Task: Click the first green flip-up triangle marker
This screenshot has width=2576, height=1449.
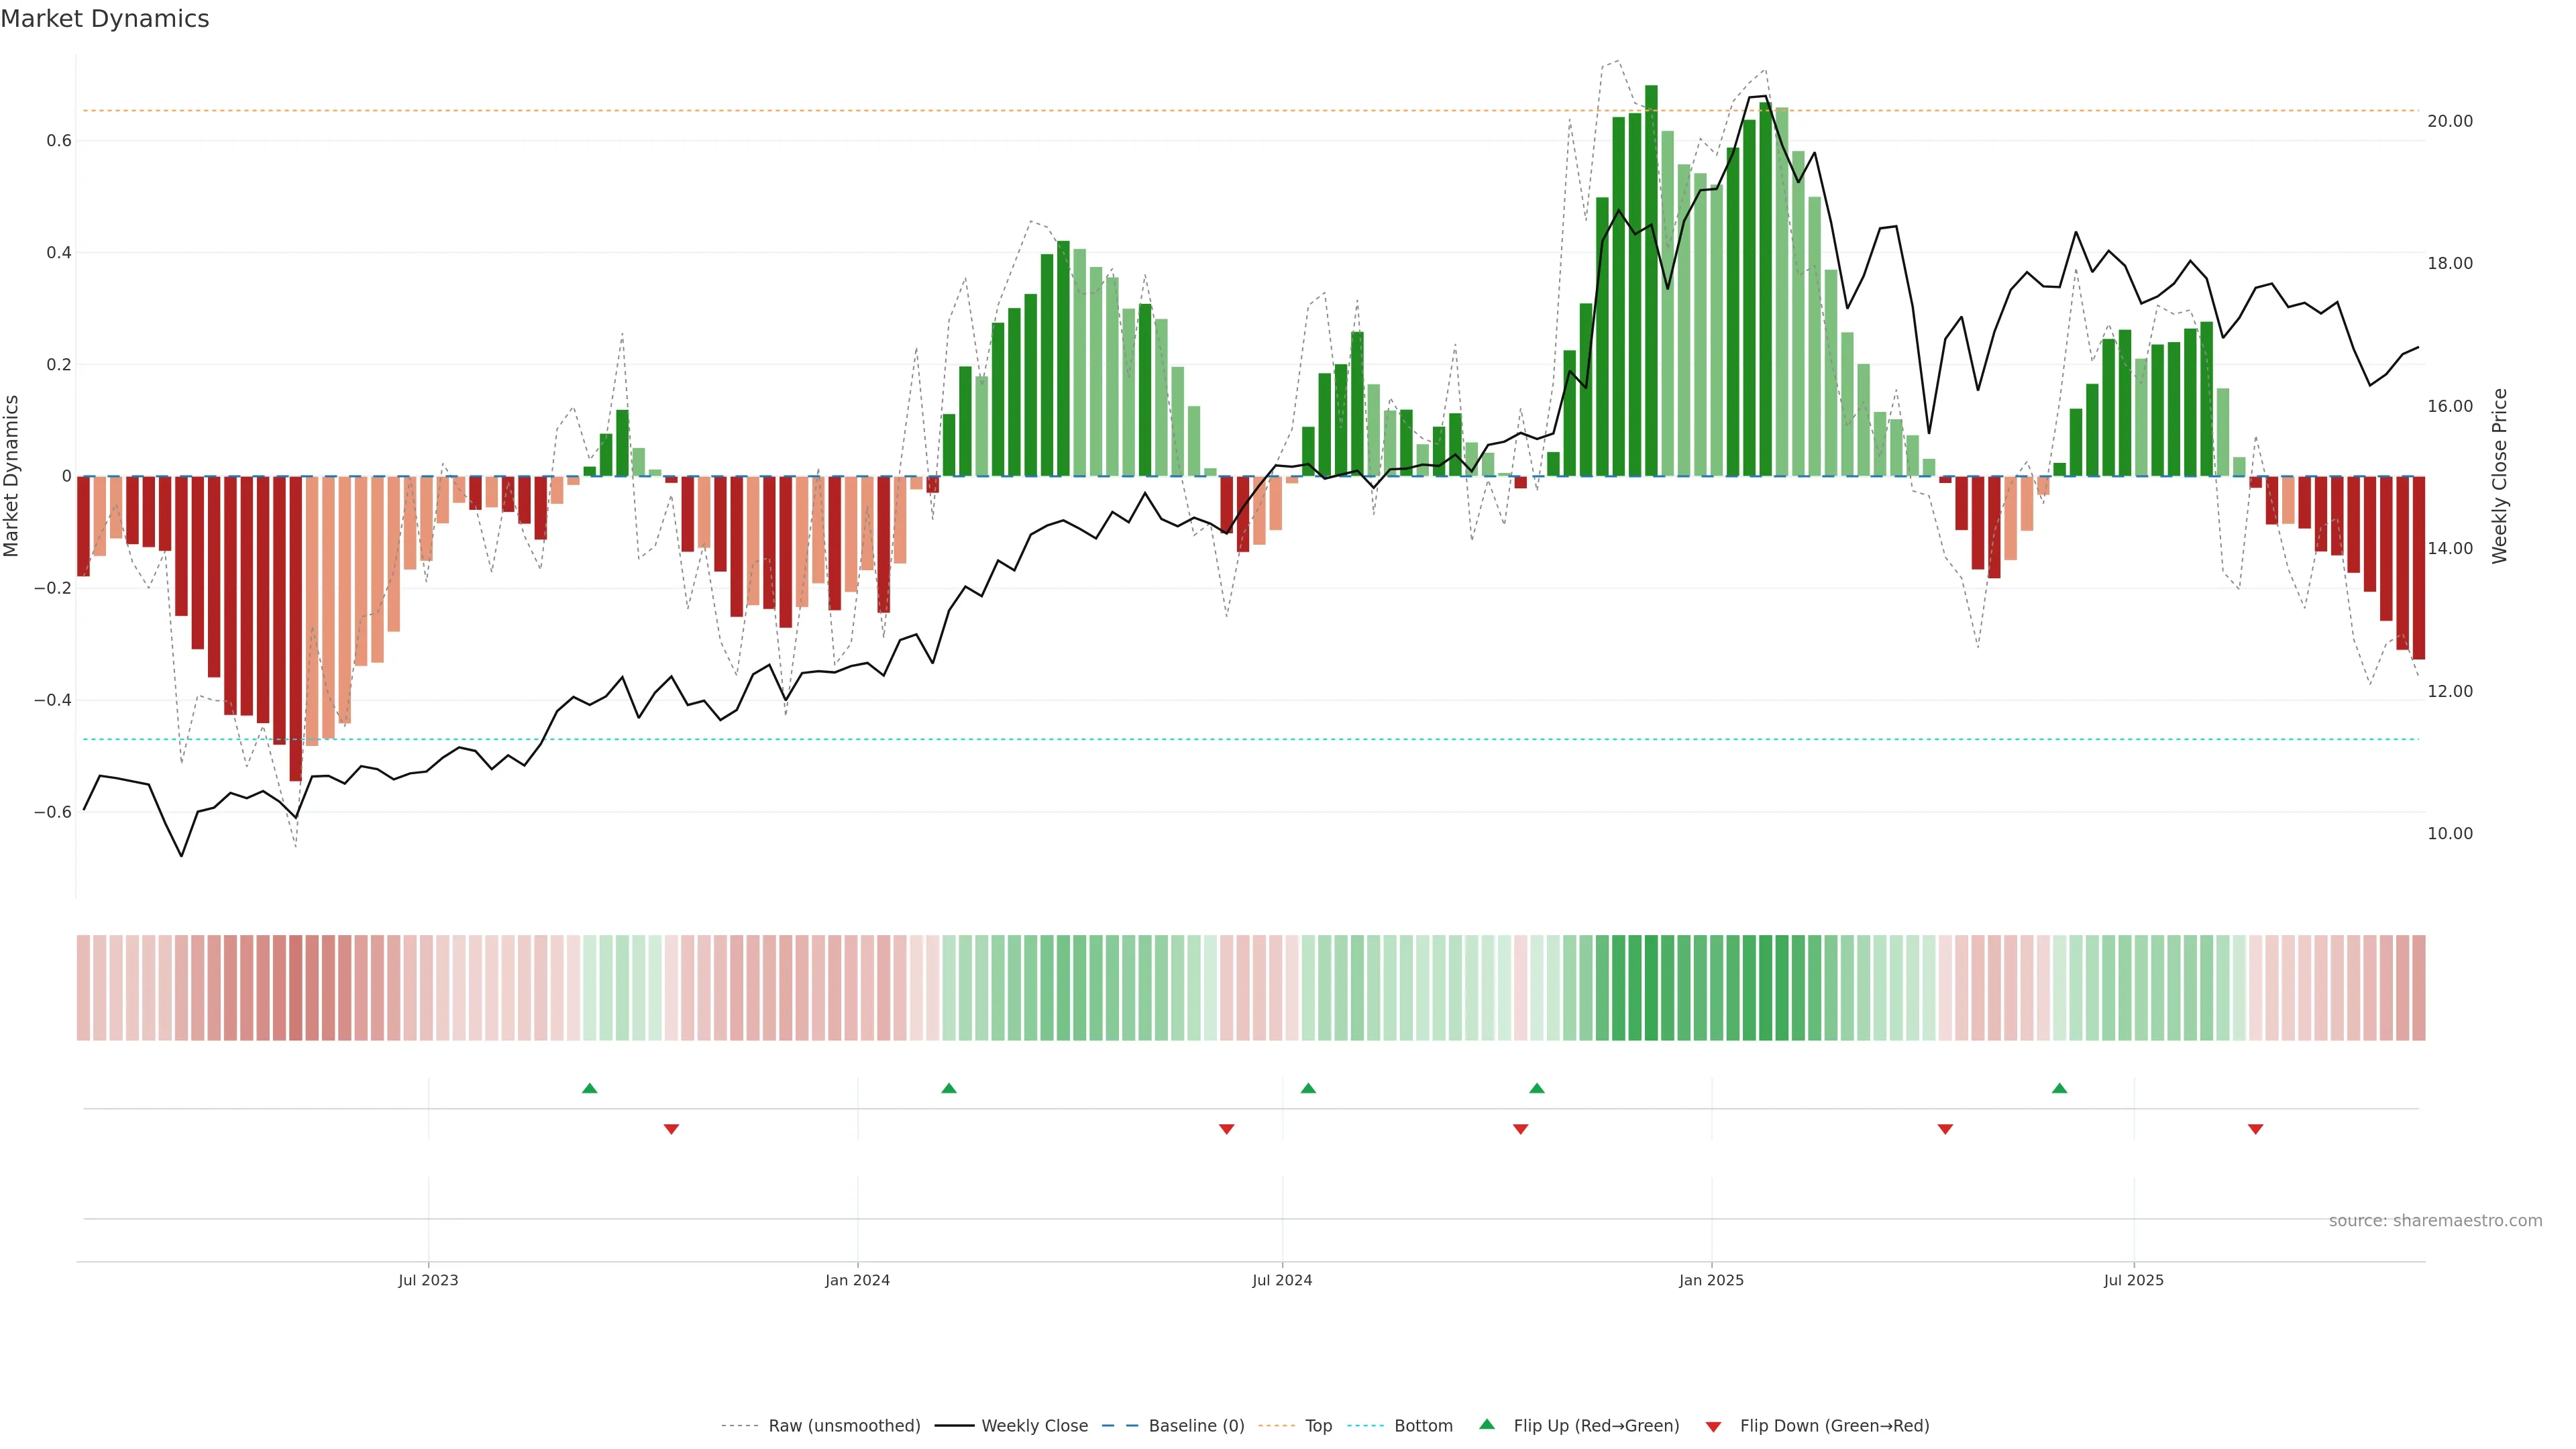Action: 589,1088
